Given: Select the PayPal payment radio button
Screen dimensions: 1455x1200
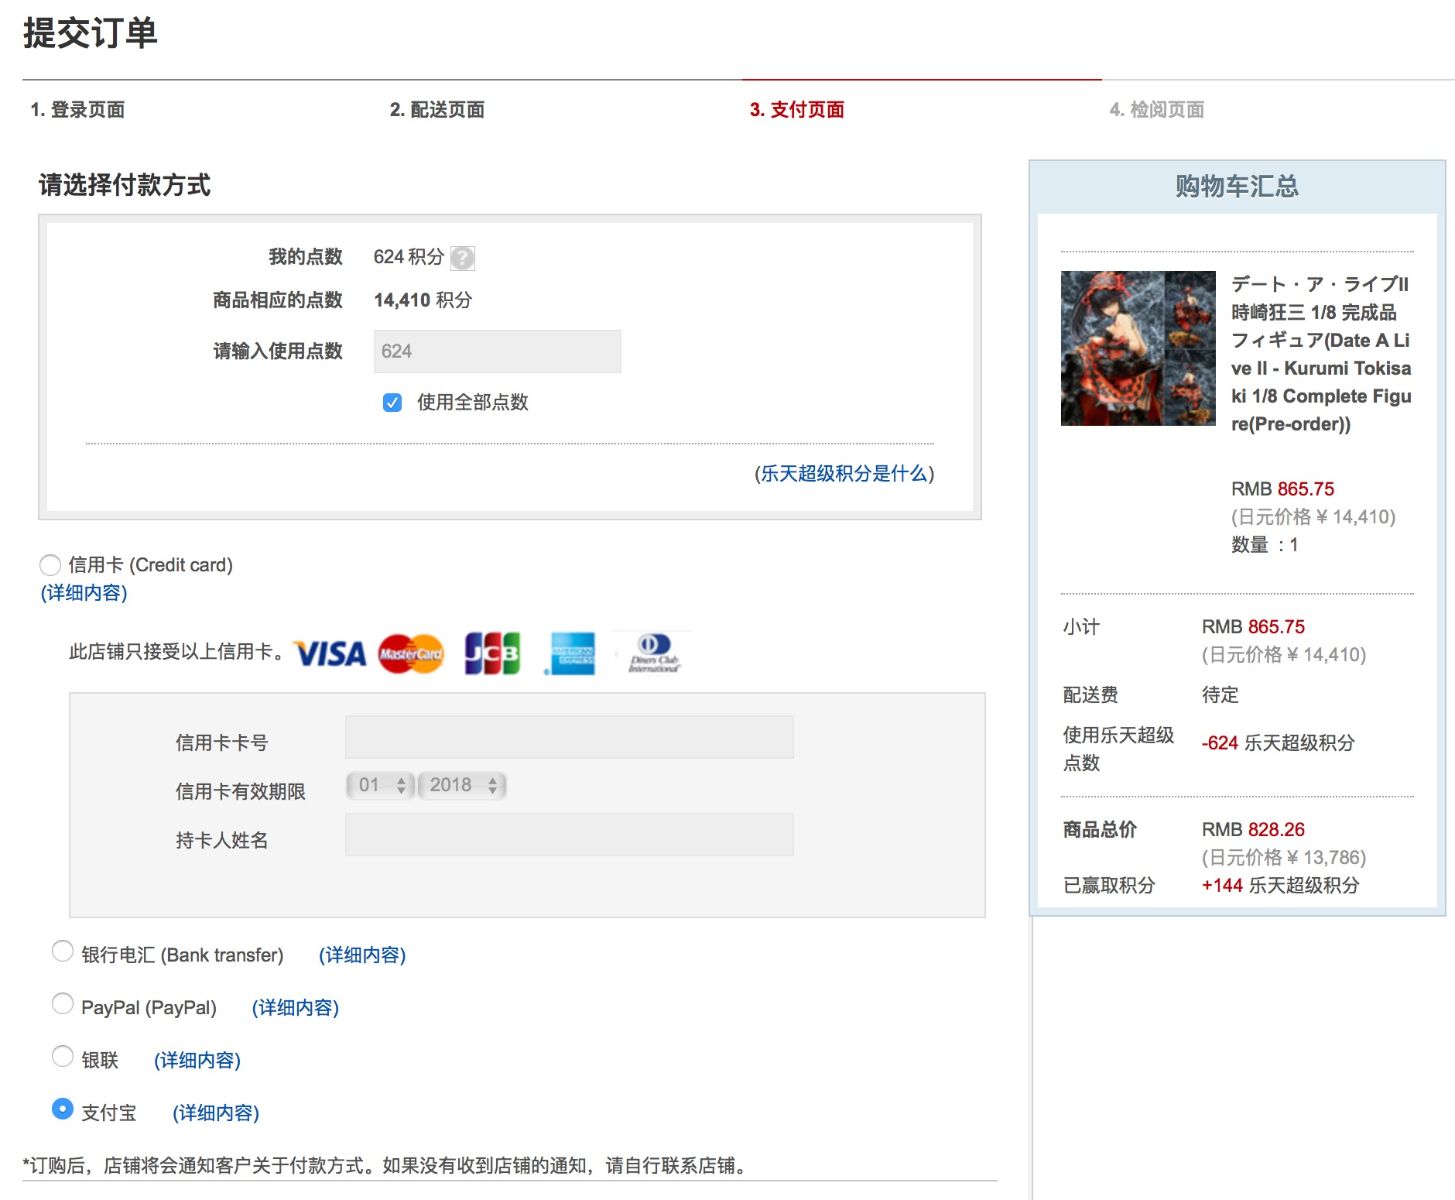Looking at the screenshot, I should (62, 1004).
